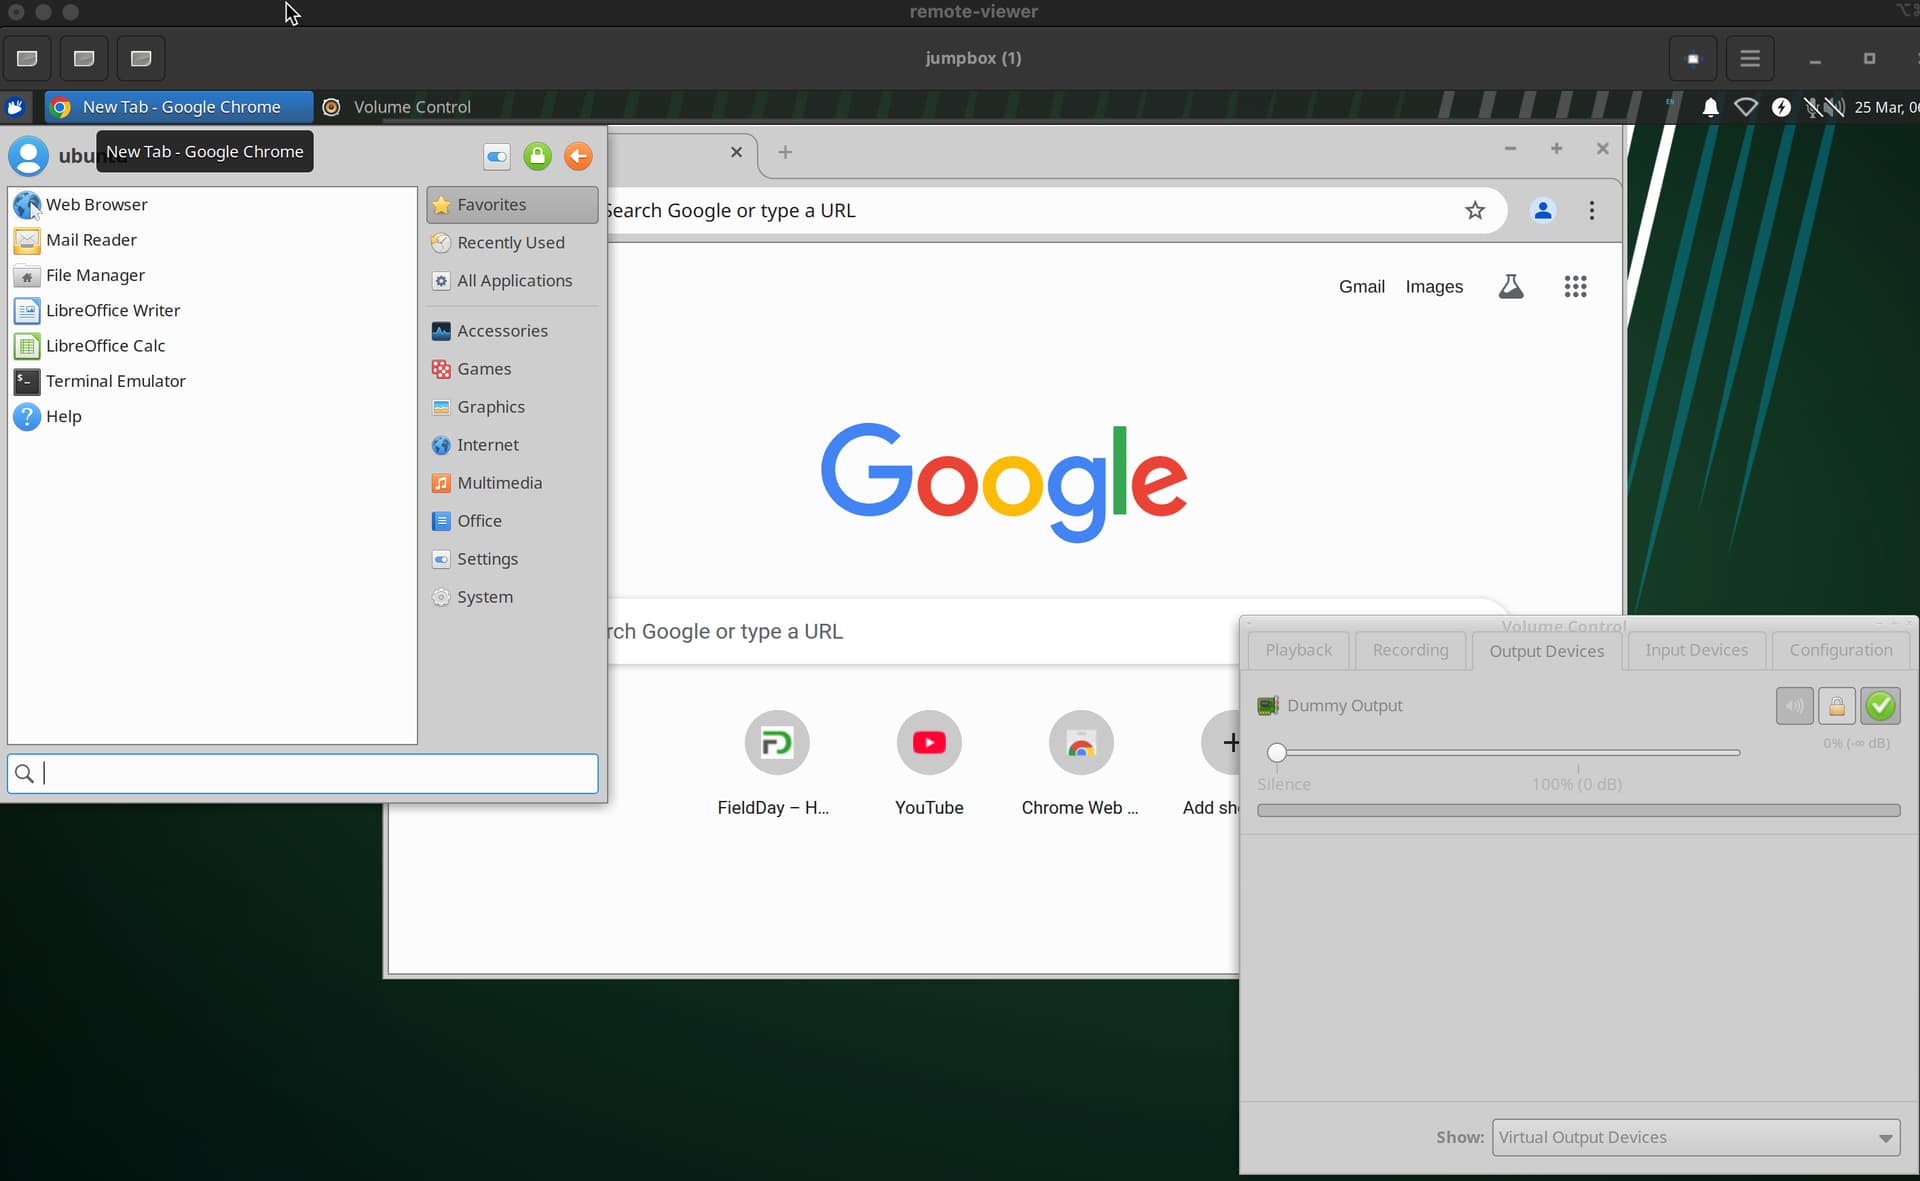1920x1181 pixels.
Task: Click notification bell in system tray
Action: point(1711,107)
